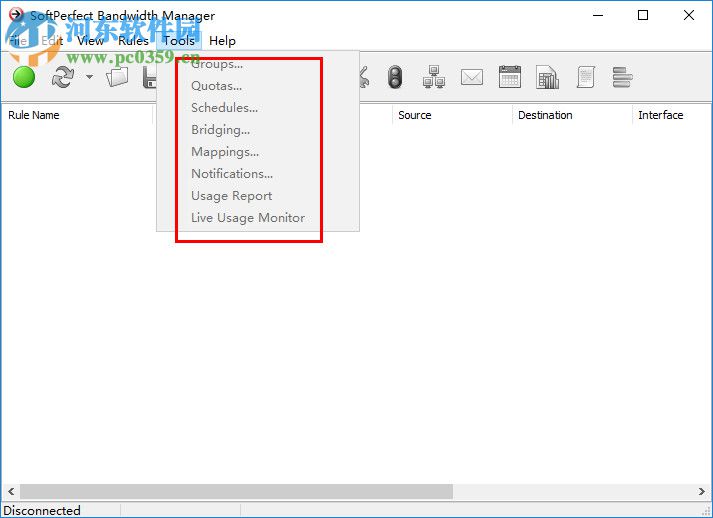713x518 pixels.
Task: Choose Mappings... menu entry
Action: tap(225, 151)
